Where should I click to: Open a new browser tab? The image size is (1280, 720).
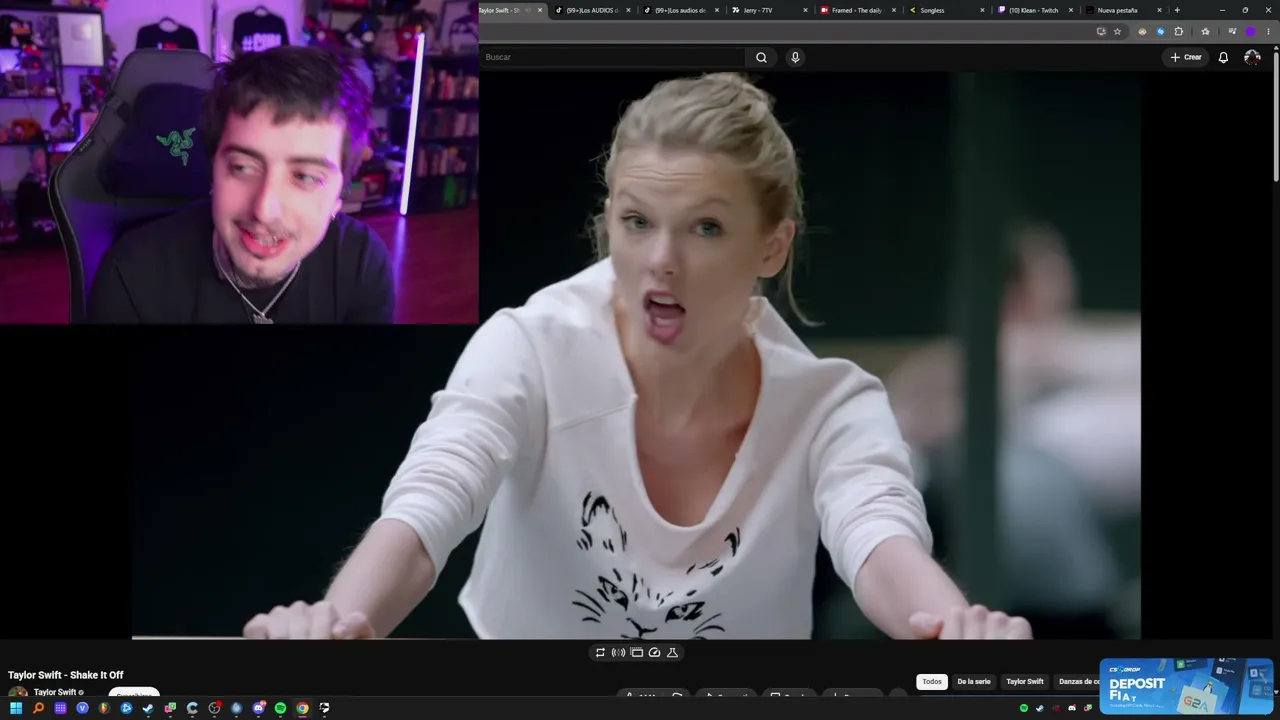1177,10
